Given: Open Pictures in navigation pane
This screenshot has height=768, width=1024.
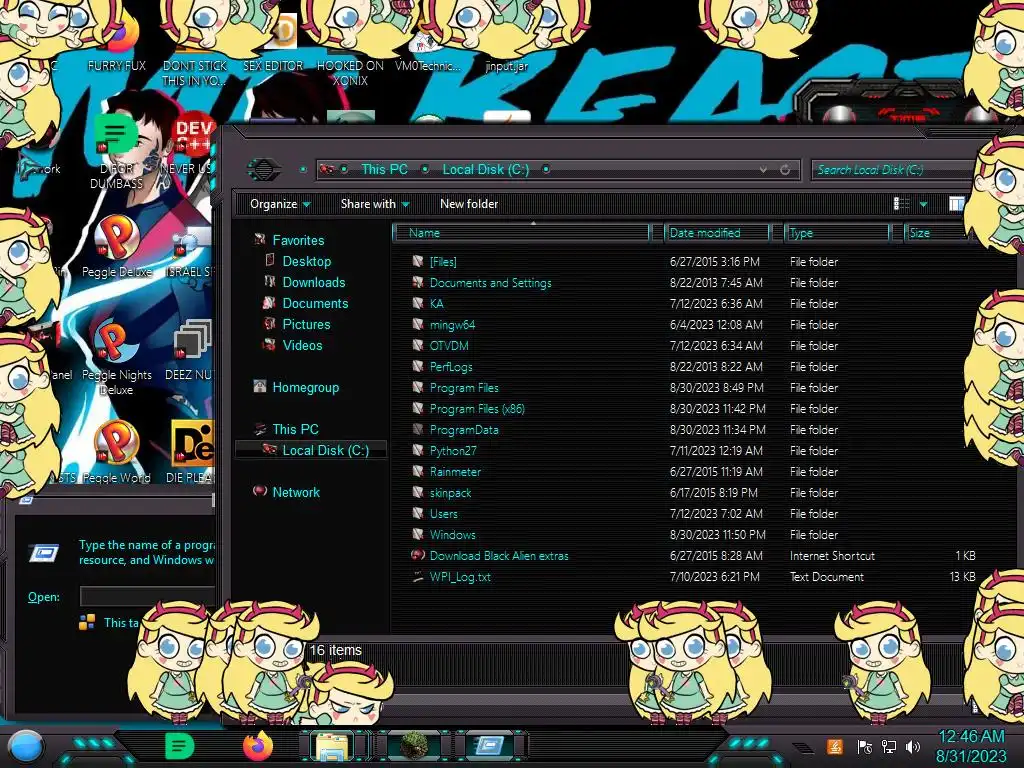Looking at the screenshot, I should click(306, 324).
